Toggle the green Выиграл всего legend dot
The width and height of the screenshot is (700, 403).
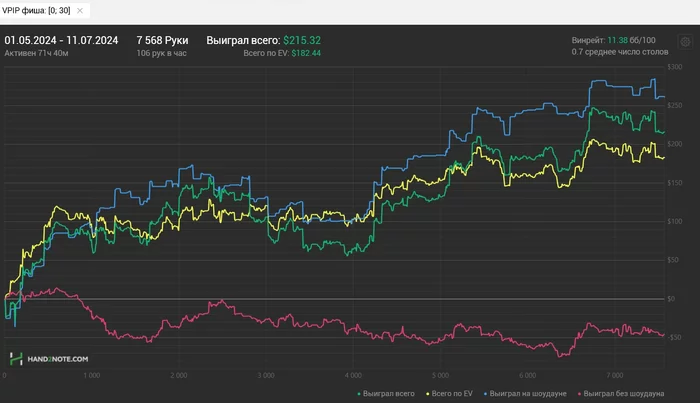pos(357,393)
